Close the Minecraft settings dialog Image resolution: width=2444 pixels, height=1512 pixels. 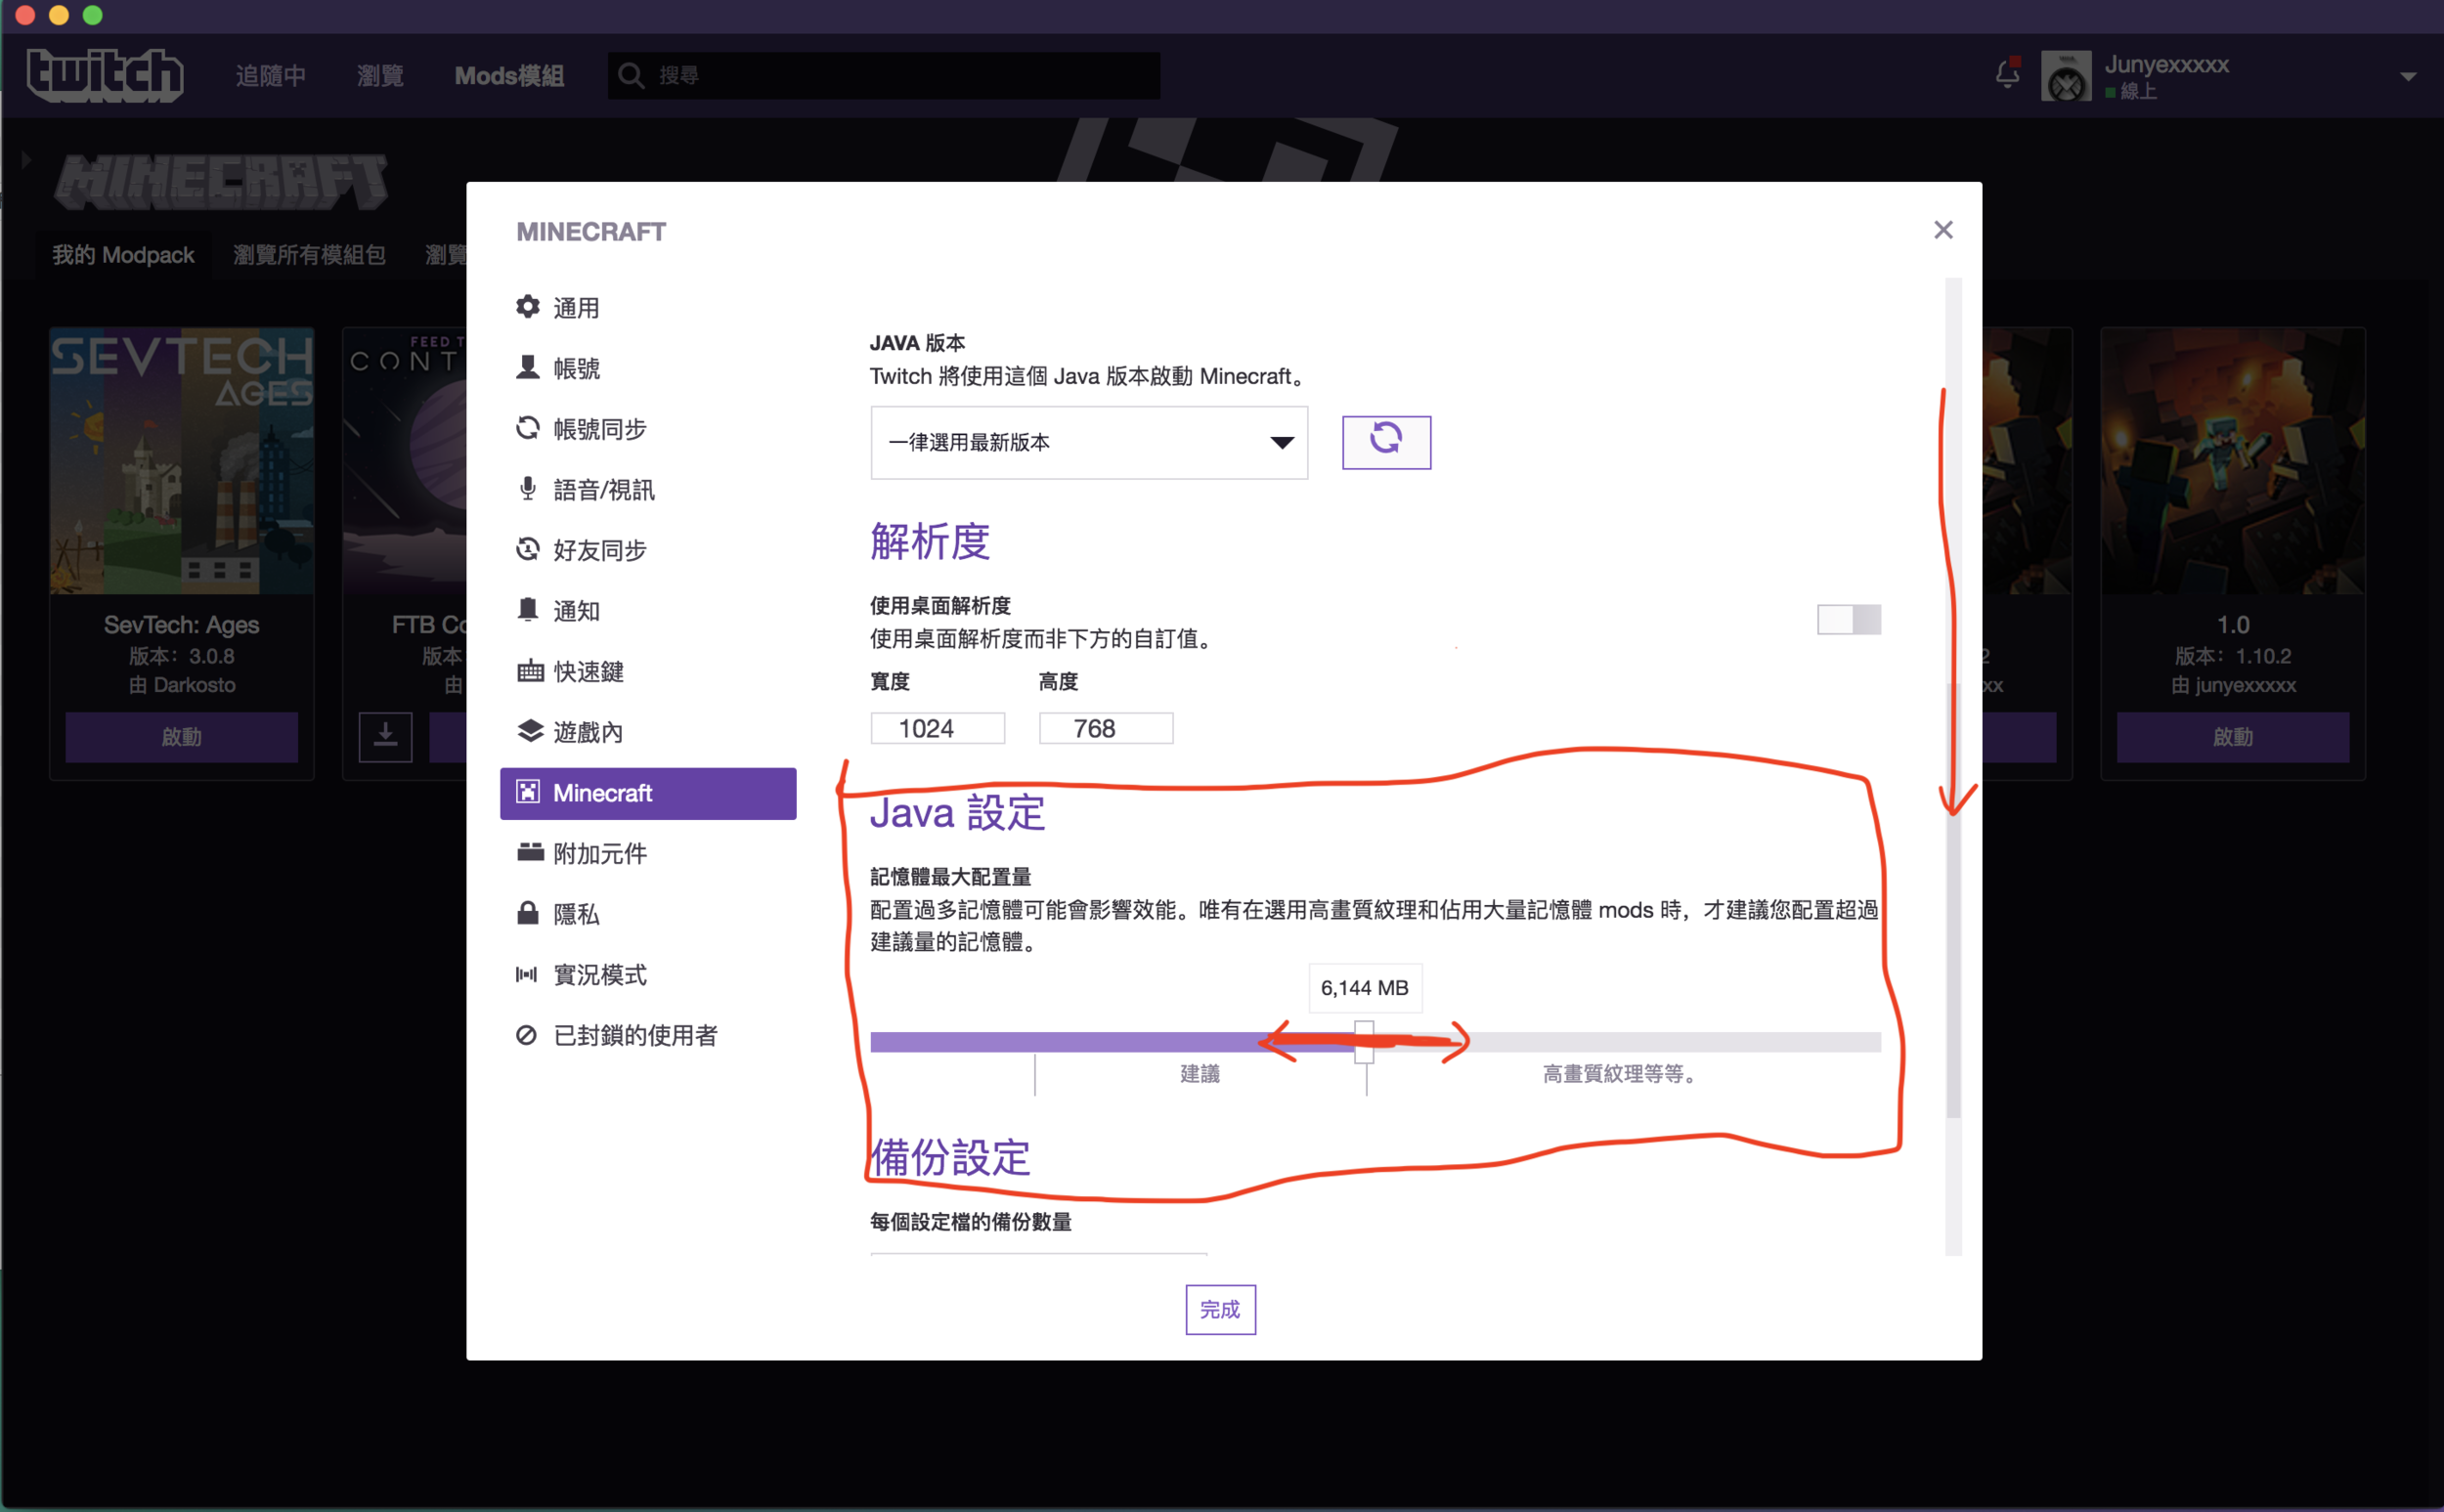[x=1943, y=230]
